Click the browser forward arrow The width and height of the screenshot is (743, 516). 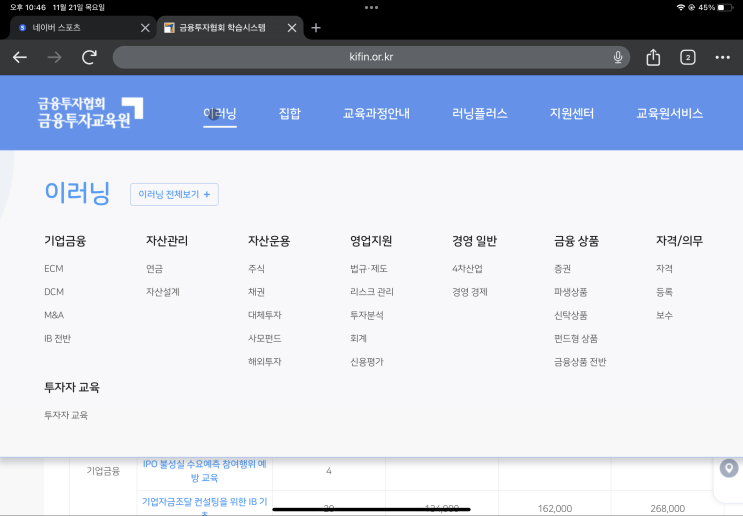pyautogui.click(x=54, y=57)
